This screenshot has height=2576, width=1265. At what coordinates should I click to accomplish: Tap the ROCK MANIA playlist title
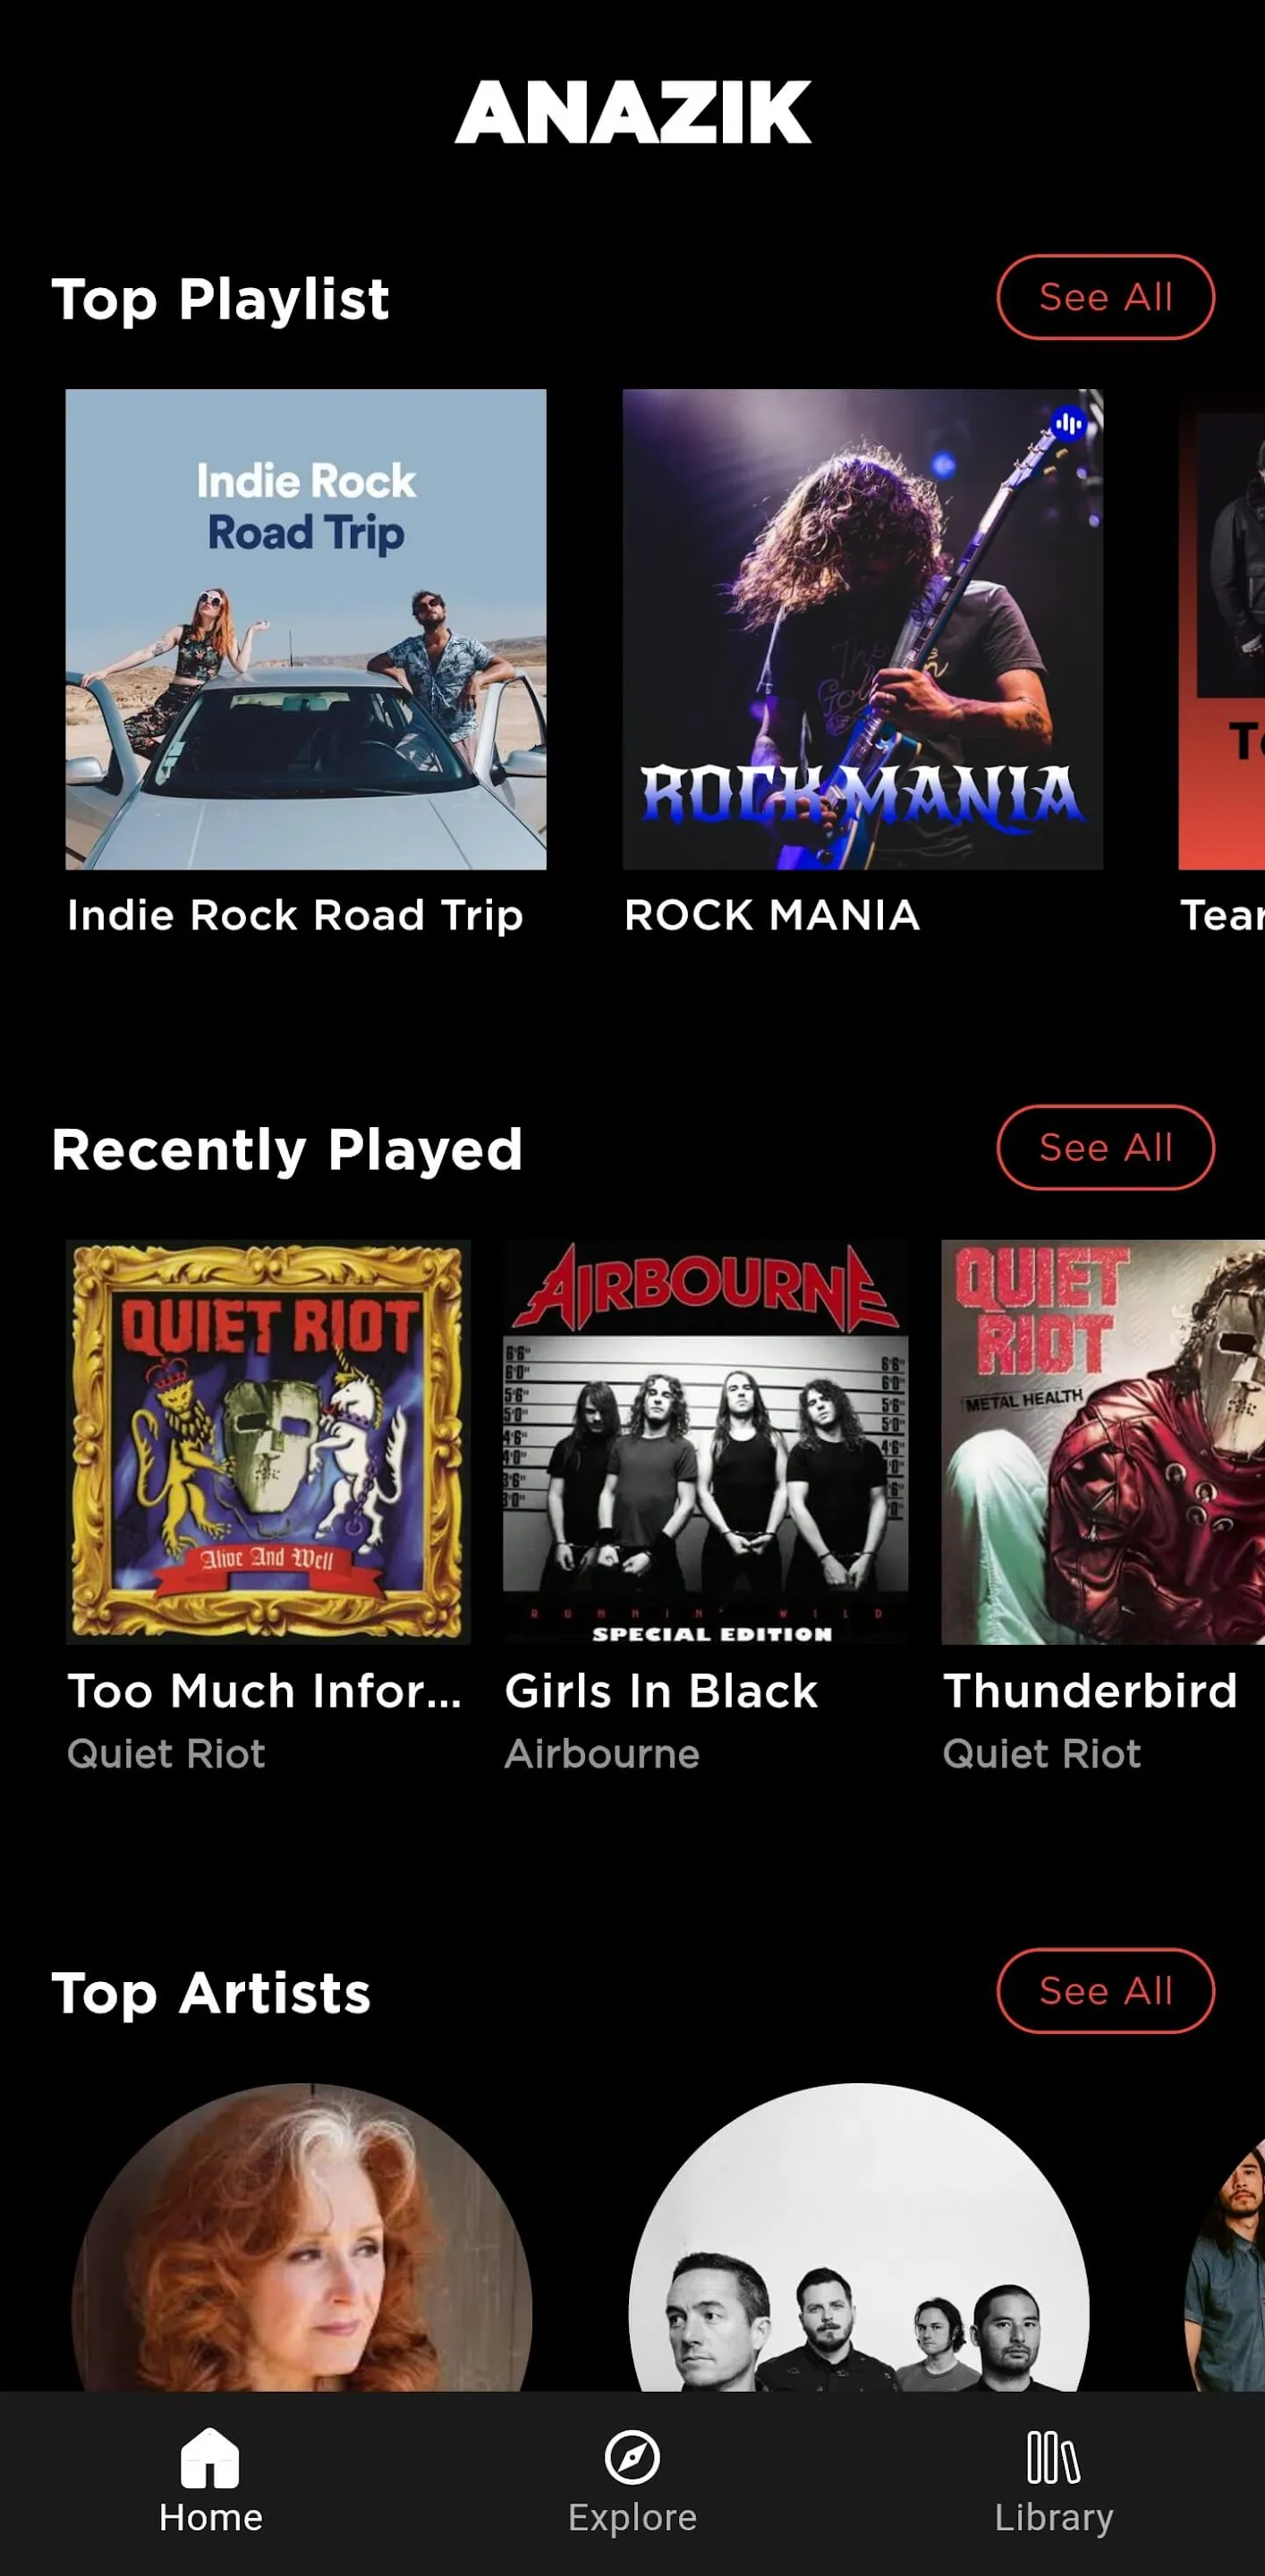772,915
